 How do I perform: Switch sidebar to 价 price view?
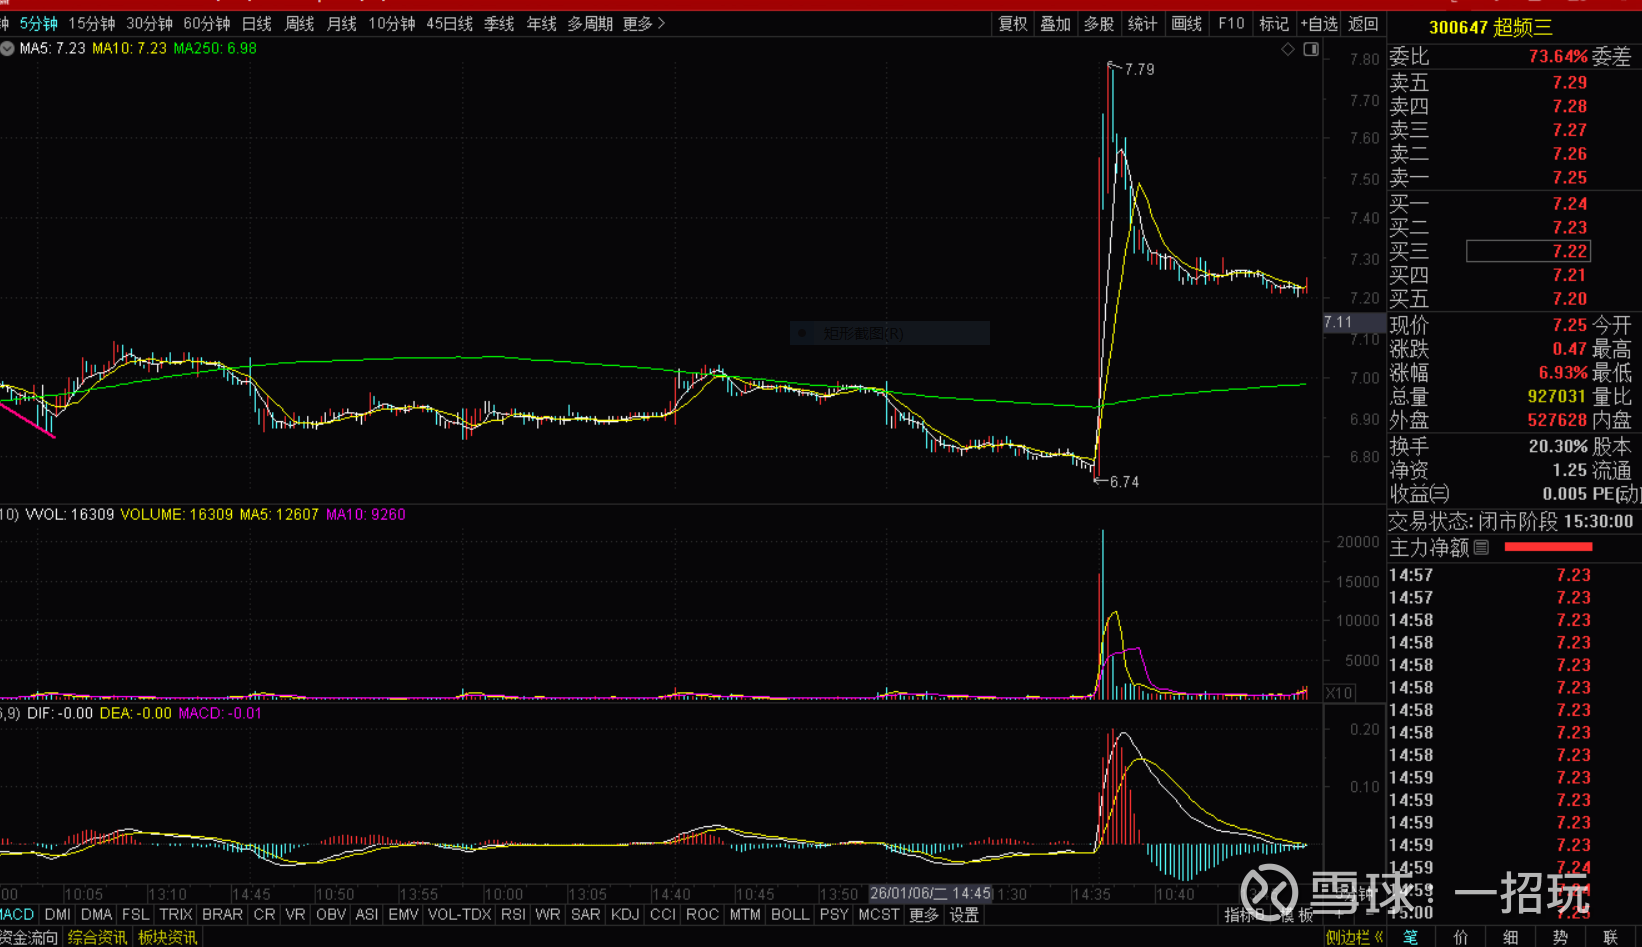pos(1461,937)
